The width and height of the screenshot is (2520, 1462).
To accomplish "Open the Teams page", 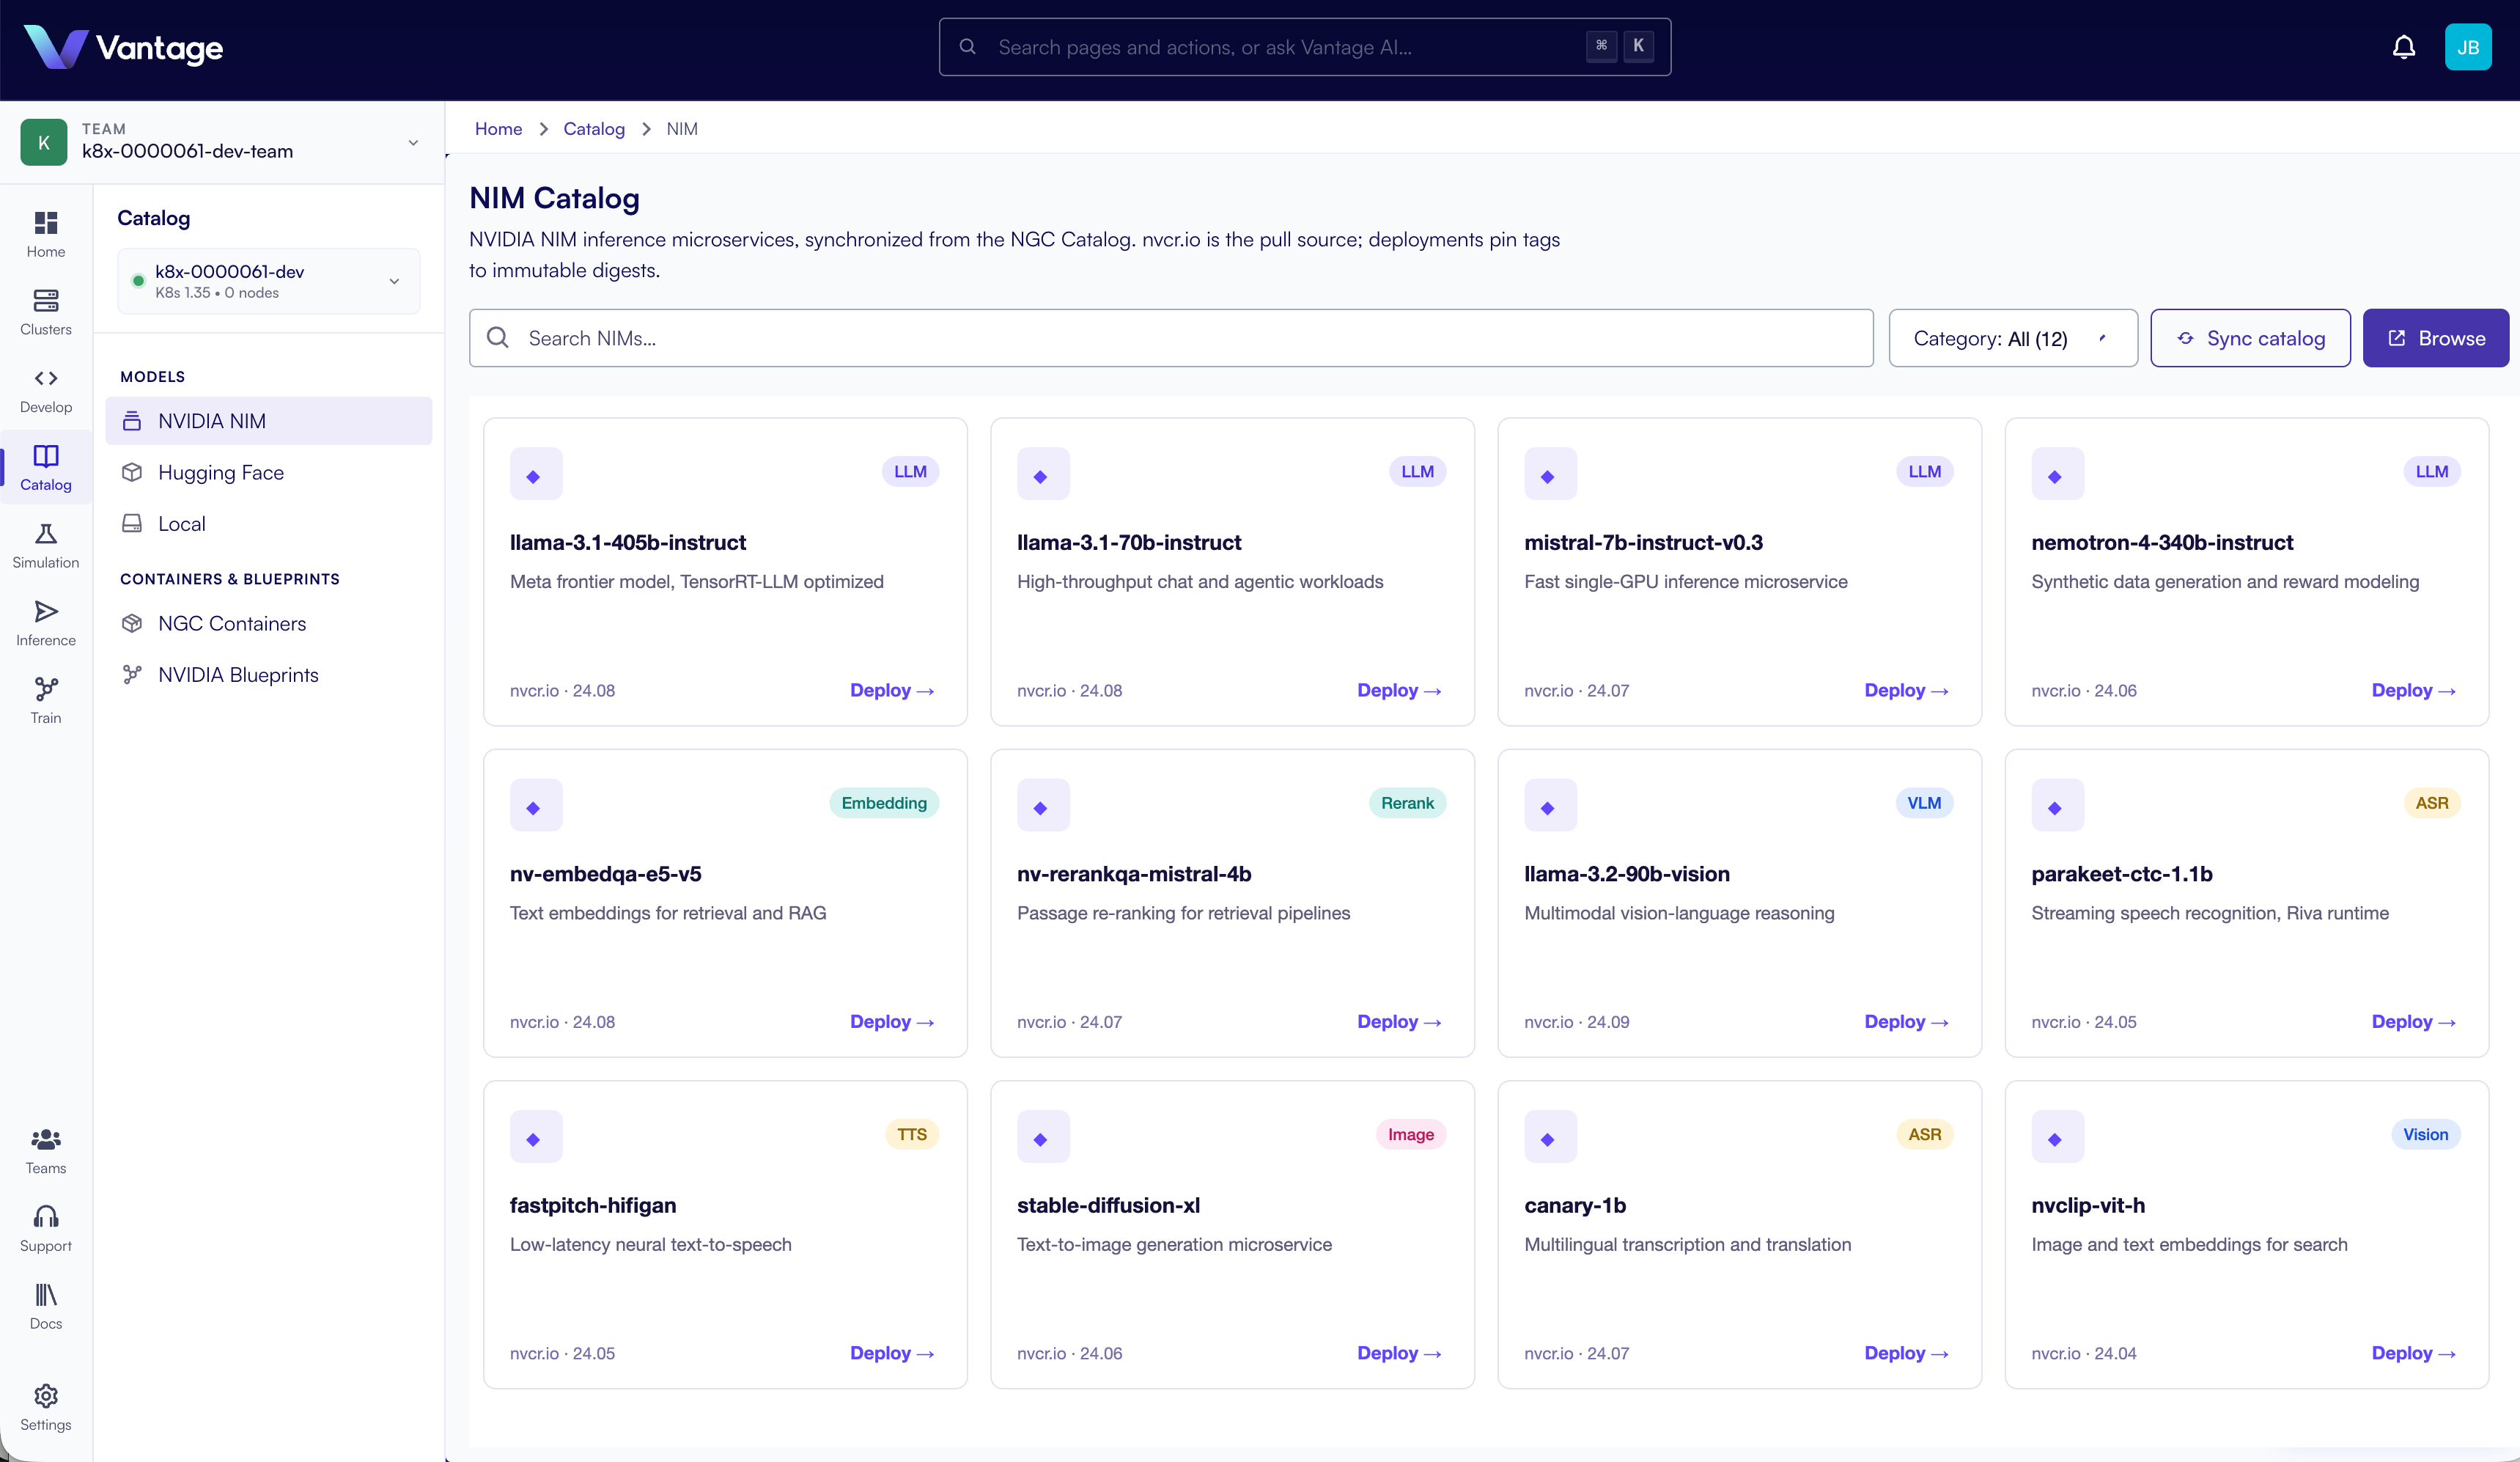I will tap(46, 1151).
